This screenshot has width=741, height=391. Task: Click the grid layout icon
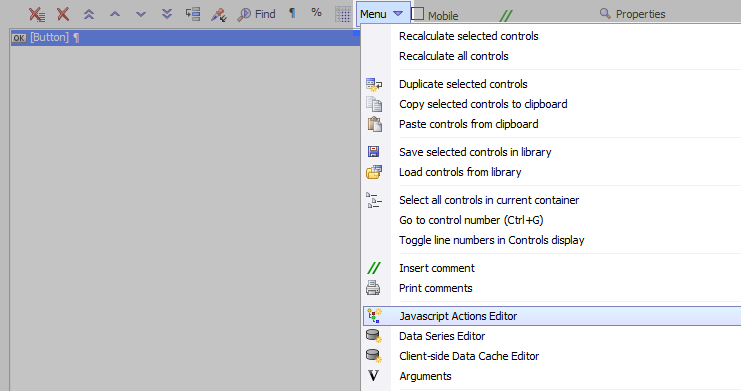(x=343, y=14)
